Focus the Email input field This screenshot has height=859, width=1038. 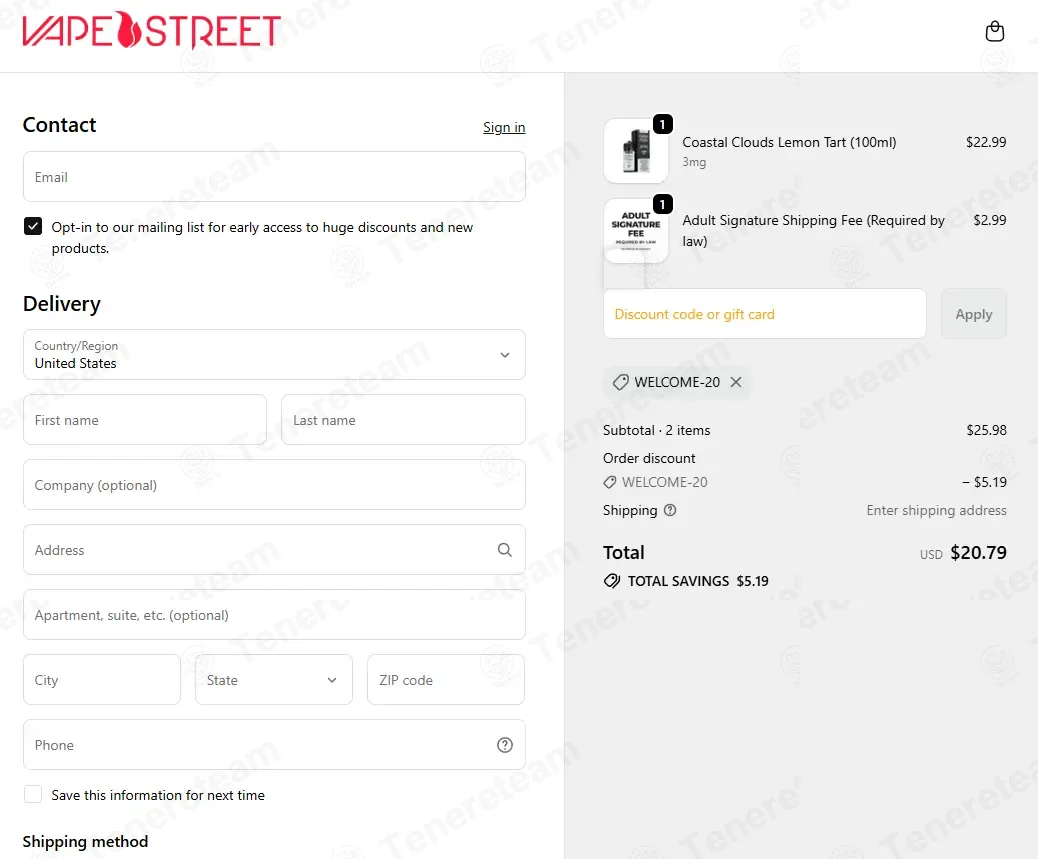point(274,177)
